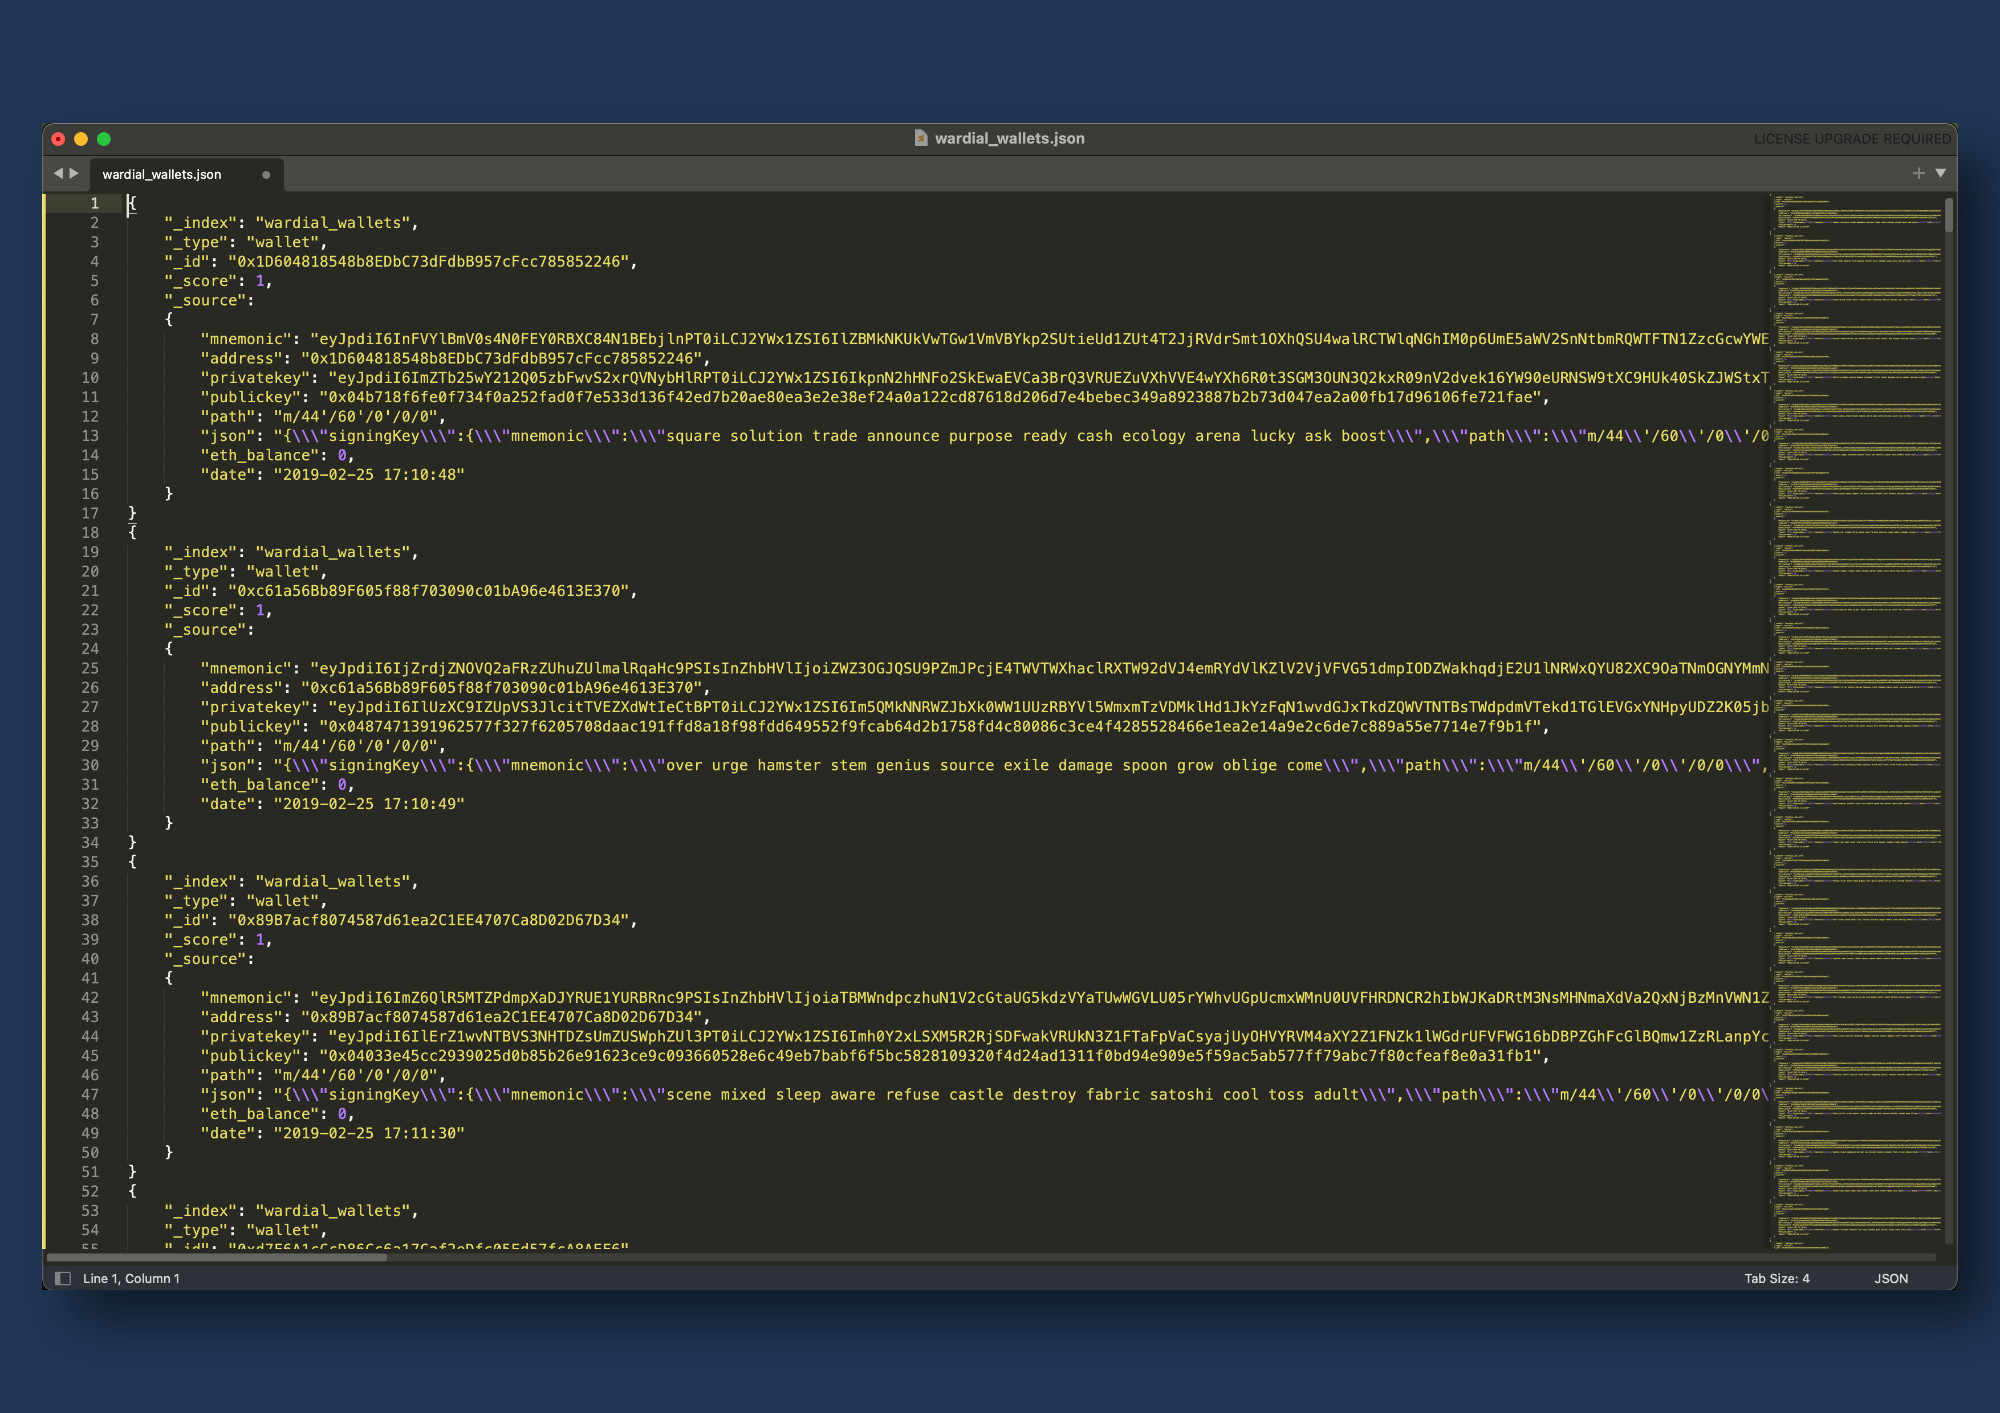2000x1413 pixels.
Task: Click the unsaved dot on wardial_wallets.json tab
Action: [266, 175]
